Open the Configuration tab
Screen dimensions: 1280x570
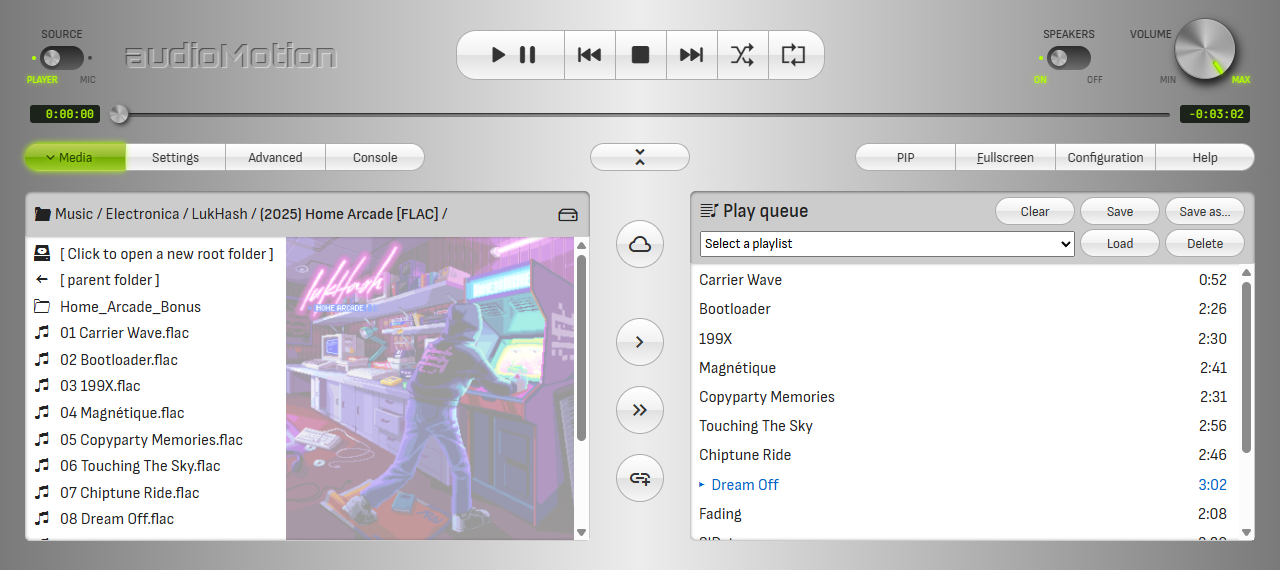1105,157
